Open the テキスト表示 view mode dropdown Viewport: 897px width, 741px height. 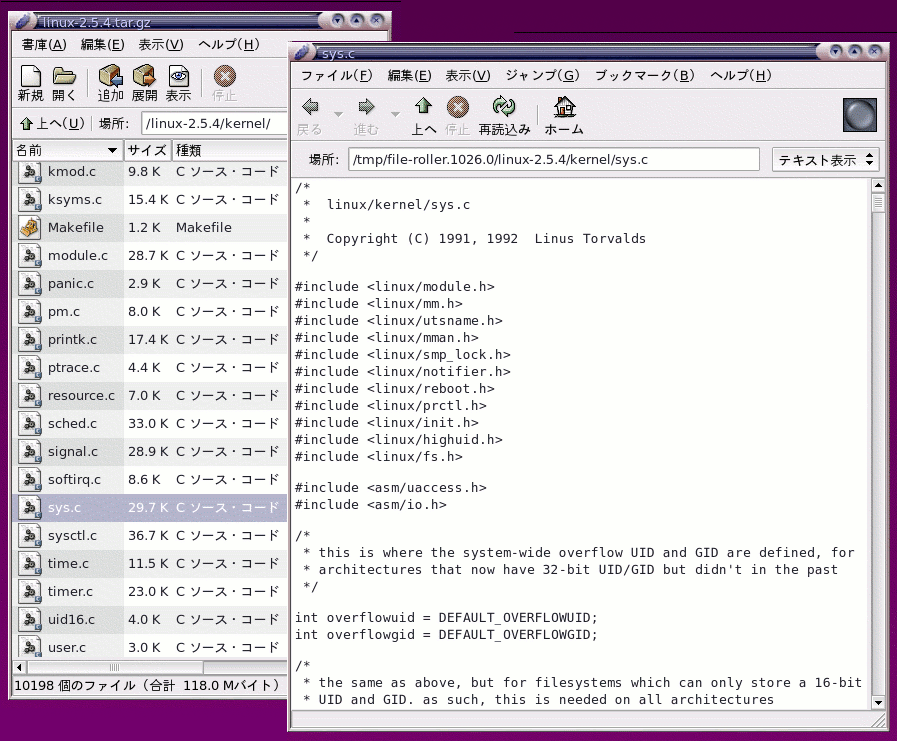pyautogui.click(x=825, y=160)
